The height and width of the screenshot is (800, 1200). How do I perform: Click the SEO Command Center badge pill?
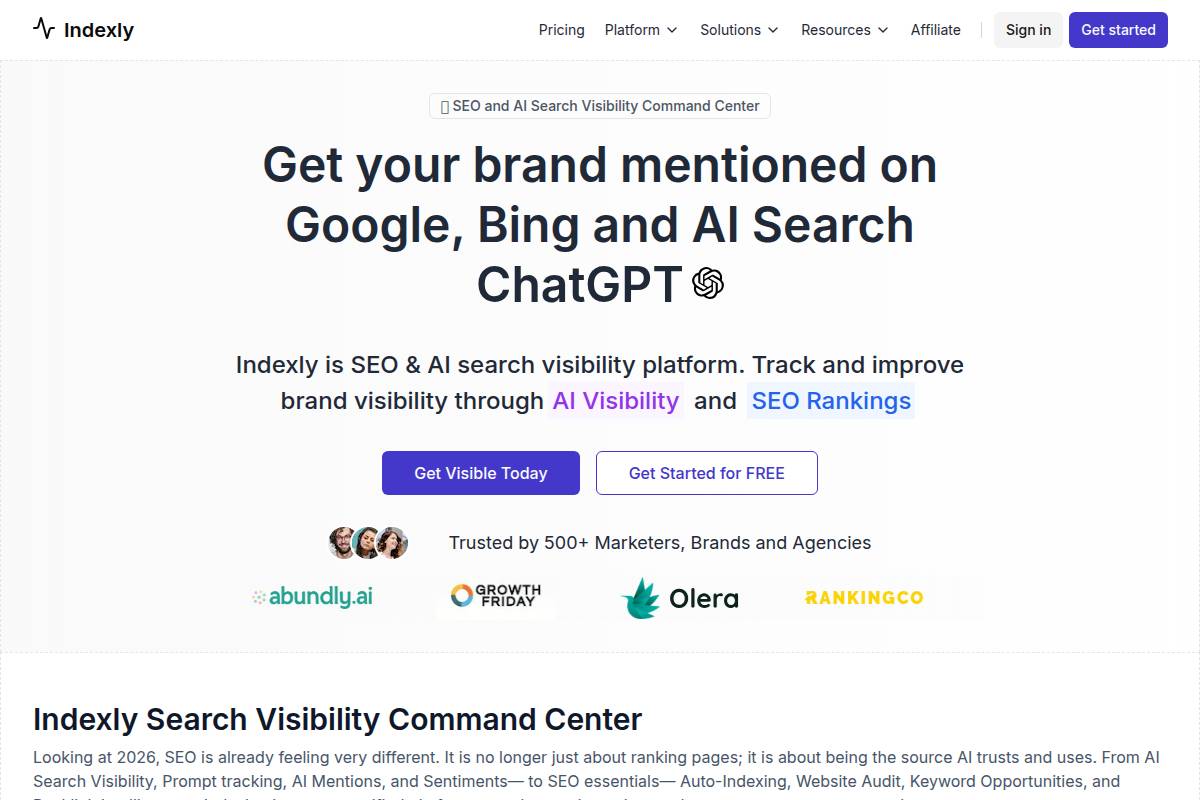point(599,105)
